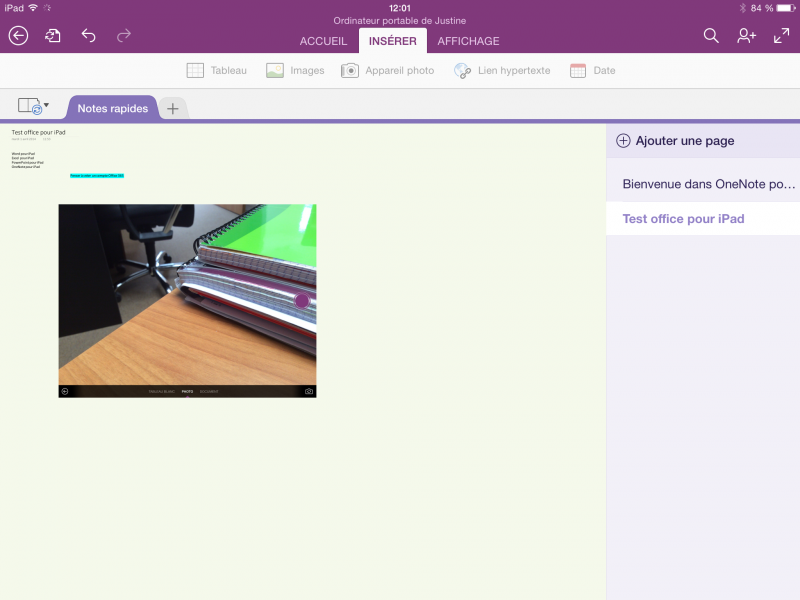Undo the last action
The image size is (800, 600).
pyautogui.click(x=88, y=36)
